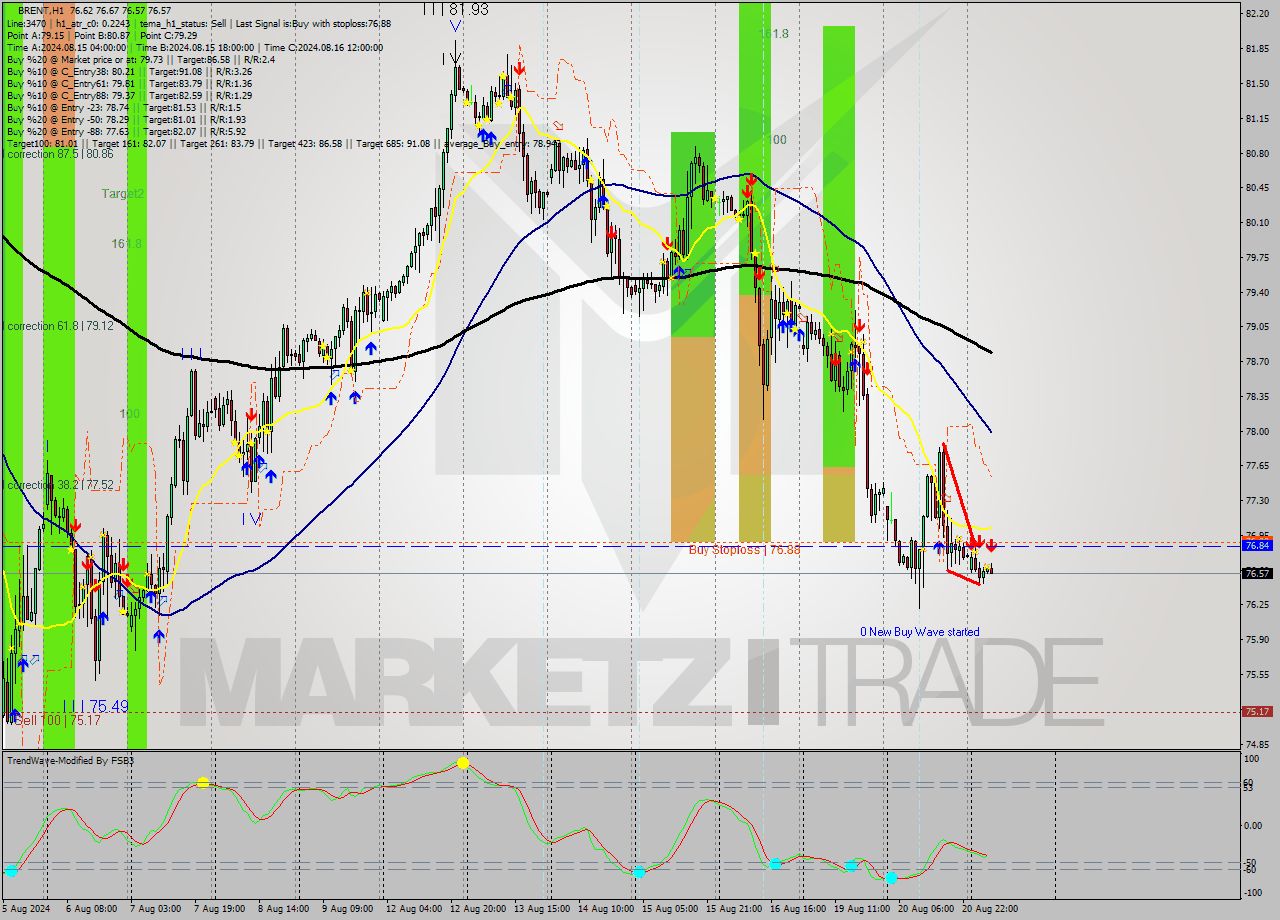Click the cyan oscillator dot near 15 Aug 05:00
The height and width of the screenshot is (920, 1280).
click(639, 872)
